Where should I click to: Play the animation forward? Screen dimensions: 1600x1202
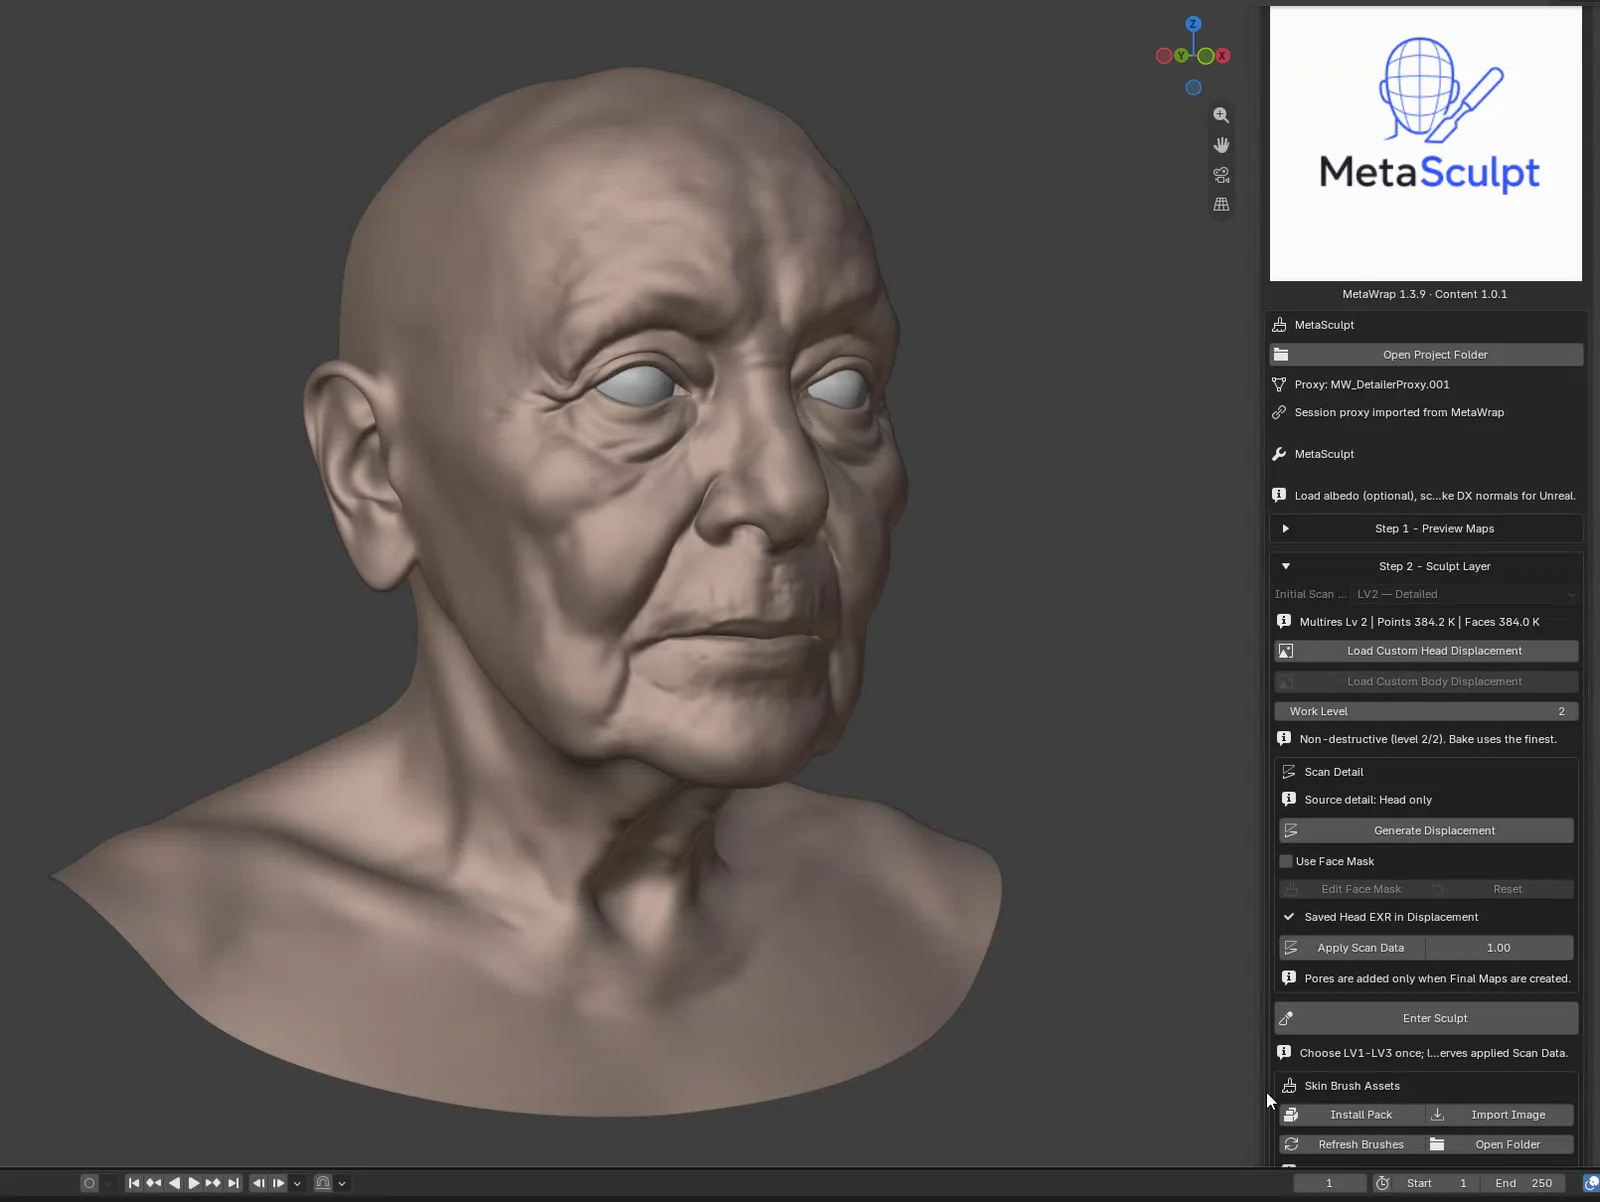click(x=193, y=1183)
